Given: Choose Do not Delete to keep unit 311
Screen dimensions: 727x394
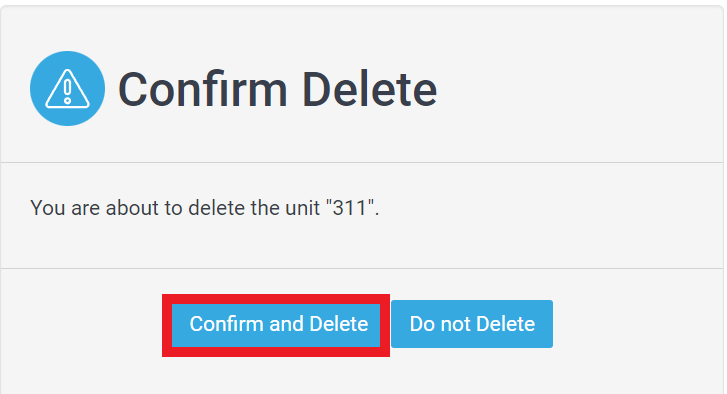Looking at the screenshot, I should [472, 324].
